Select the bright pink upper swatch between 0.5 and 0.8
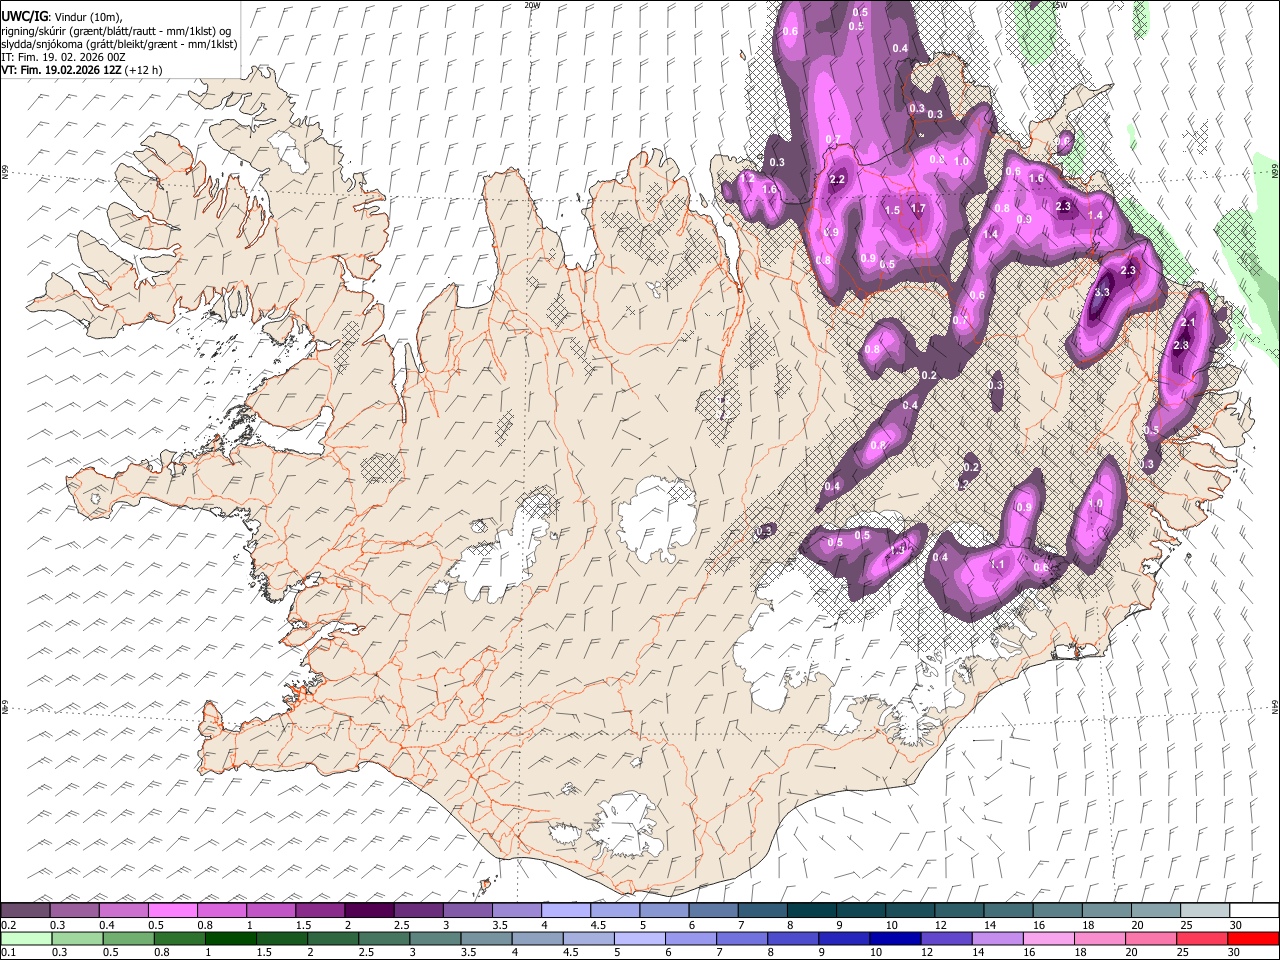Viewport: 1280px width, 960px height. coord(172,910)
